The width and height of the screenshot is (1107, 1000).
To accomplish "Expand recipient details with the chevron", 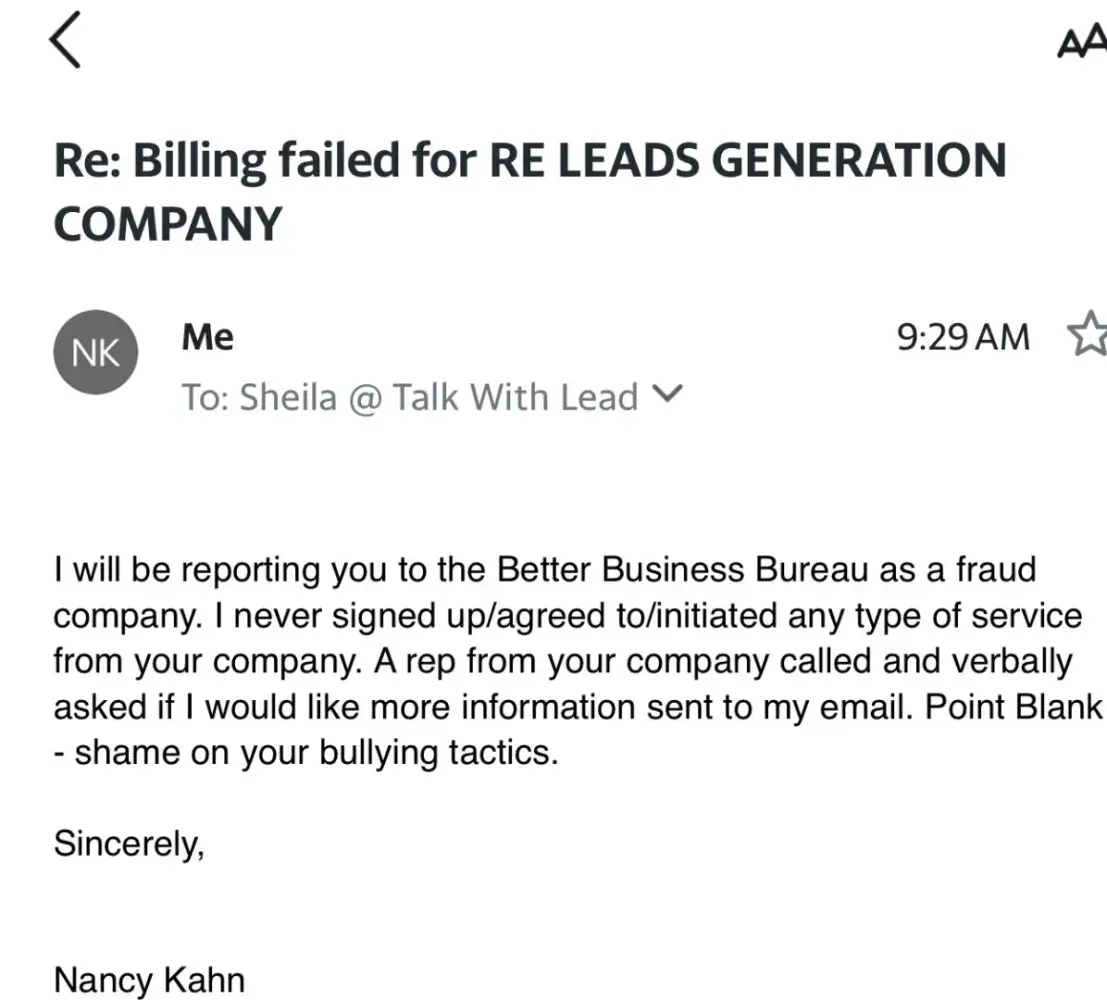I will click(x=666, y=395).
